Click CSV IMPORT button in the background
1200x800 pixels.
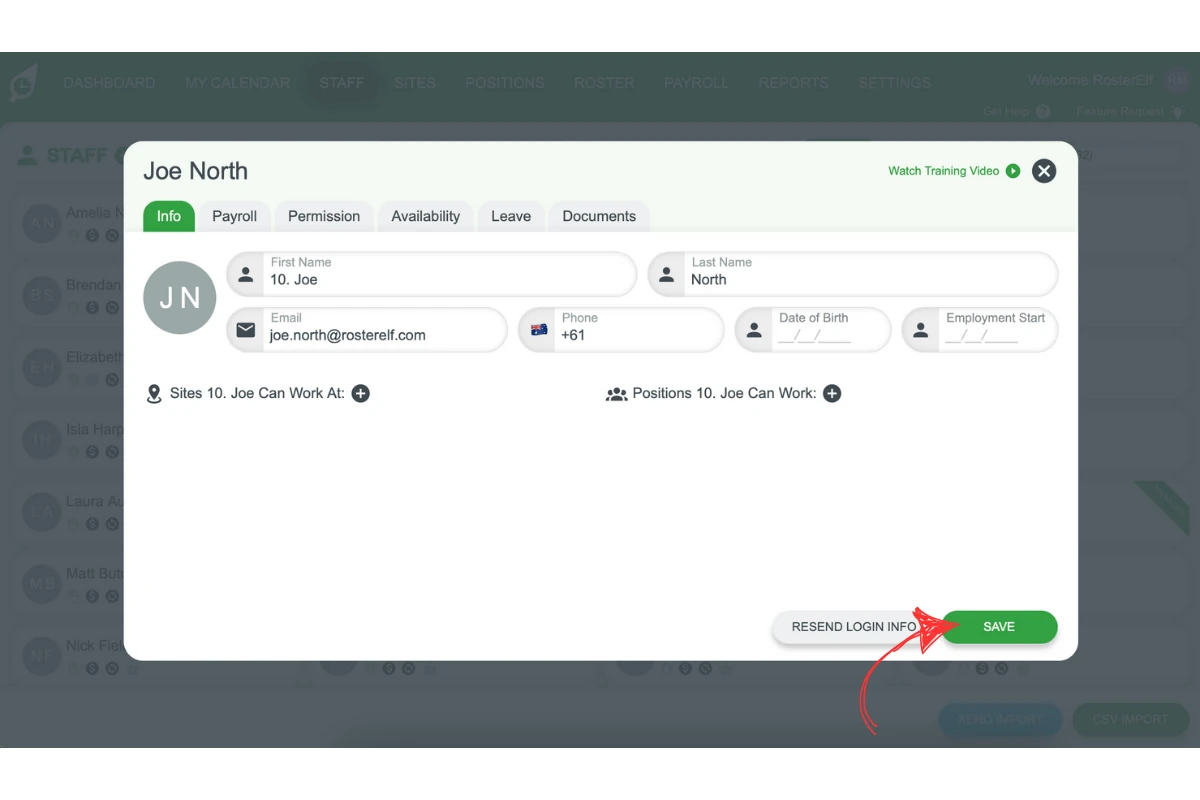pyautogui.click(x=1130, y=719)
